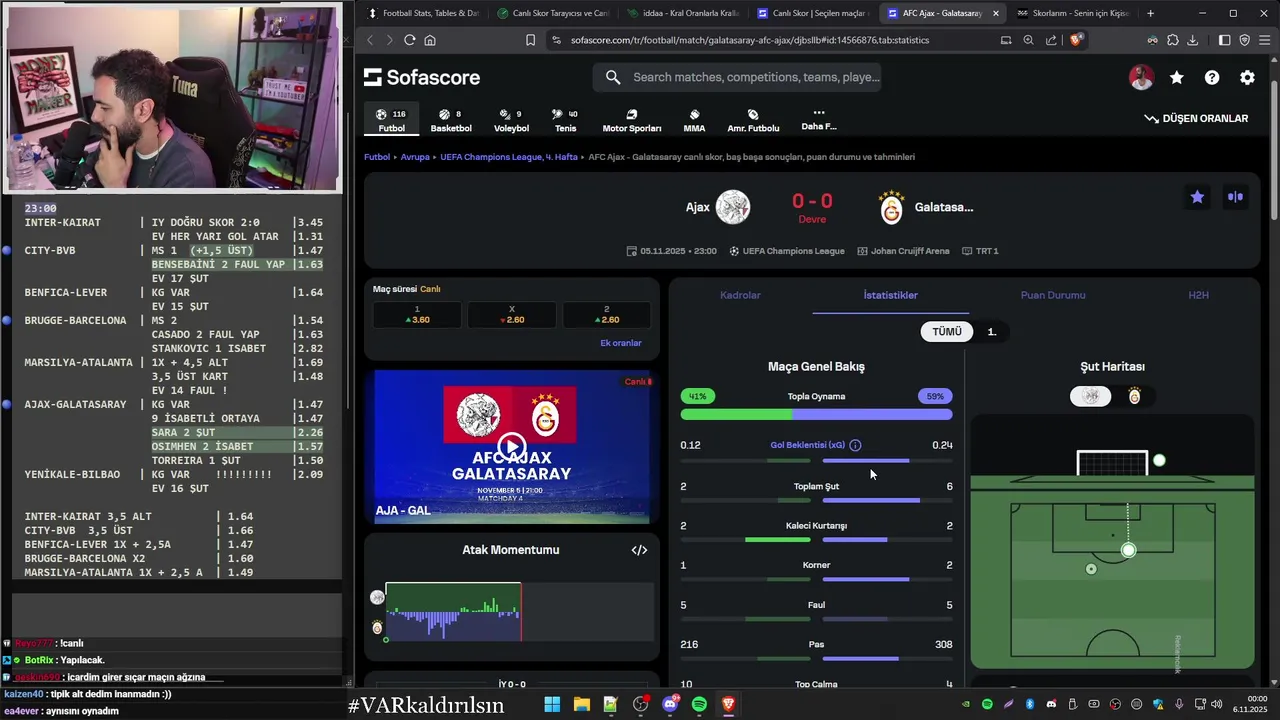Open the Motor Sporları category
The width and height of the screenshot is (1280, 720).
(x=632, y=120)
